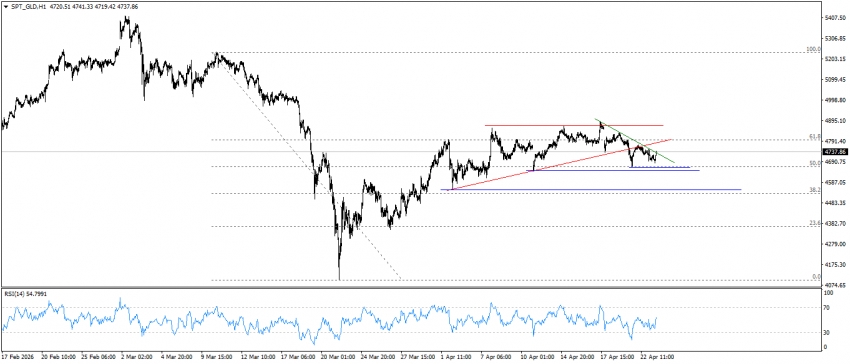Select the lowest long blue support line
The height and width of the screenshot is (364, 850).
point(591,190)
